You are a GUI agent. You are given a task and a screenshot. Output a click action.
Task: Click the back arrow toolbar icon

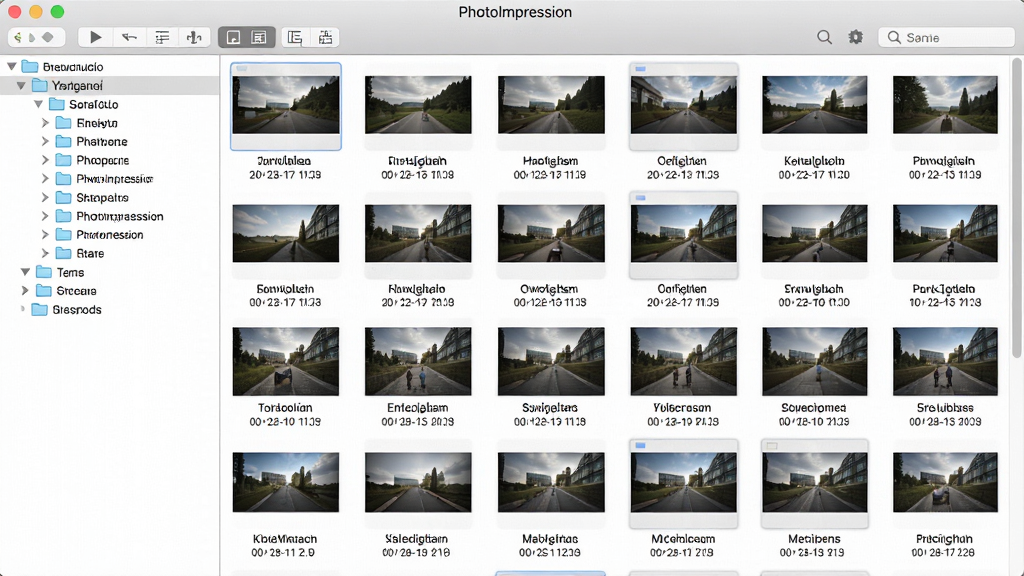tap(129, 37)
